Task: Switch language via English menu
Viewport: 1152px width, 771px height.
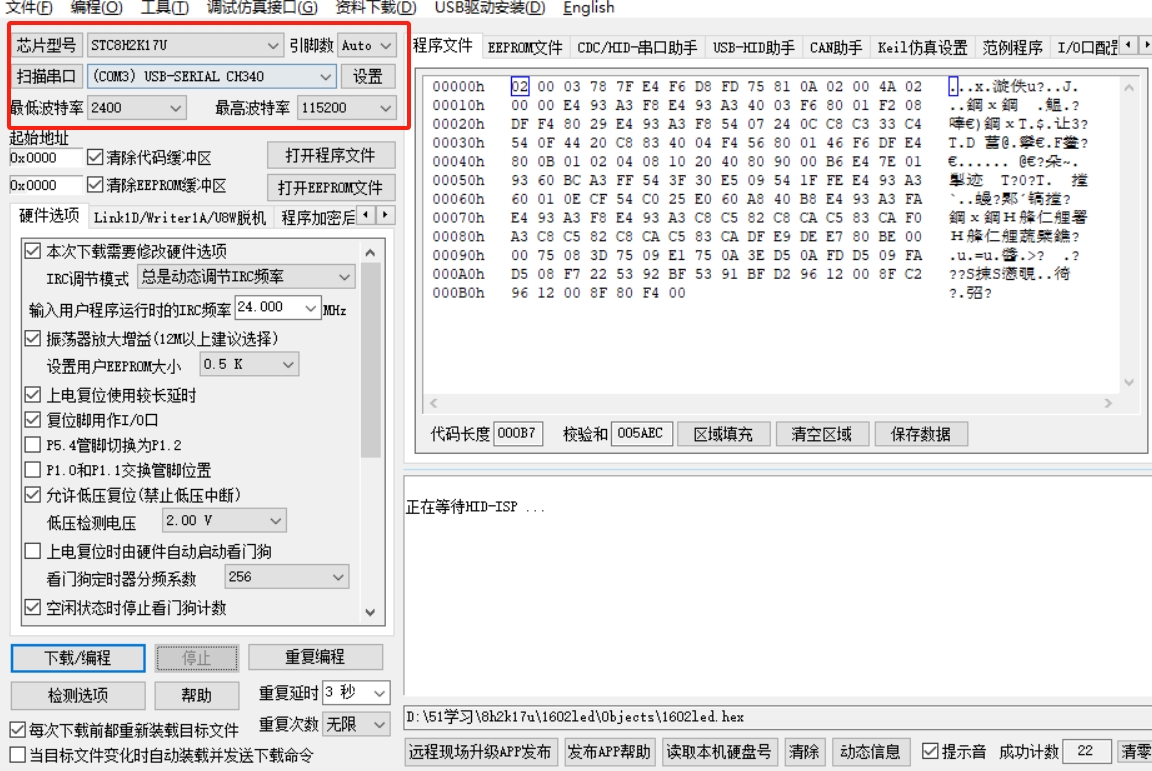Action: click(x=588, y=7)
